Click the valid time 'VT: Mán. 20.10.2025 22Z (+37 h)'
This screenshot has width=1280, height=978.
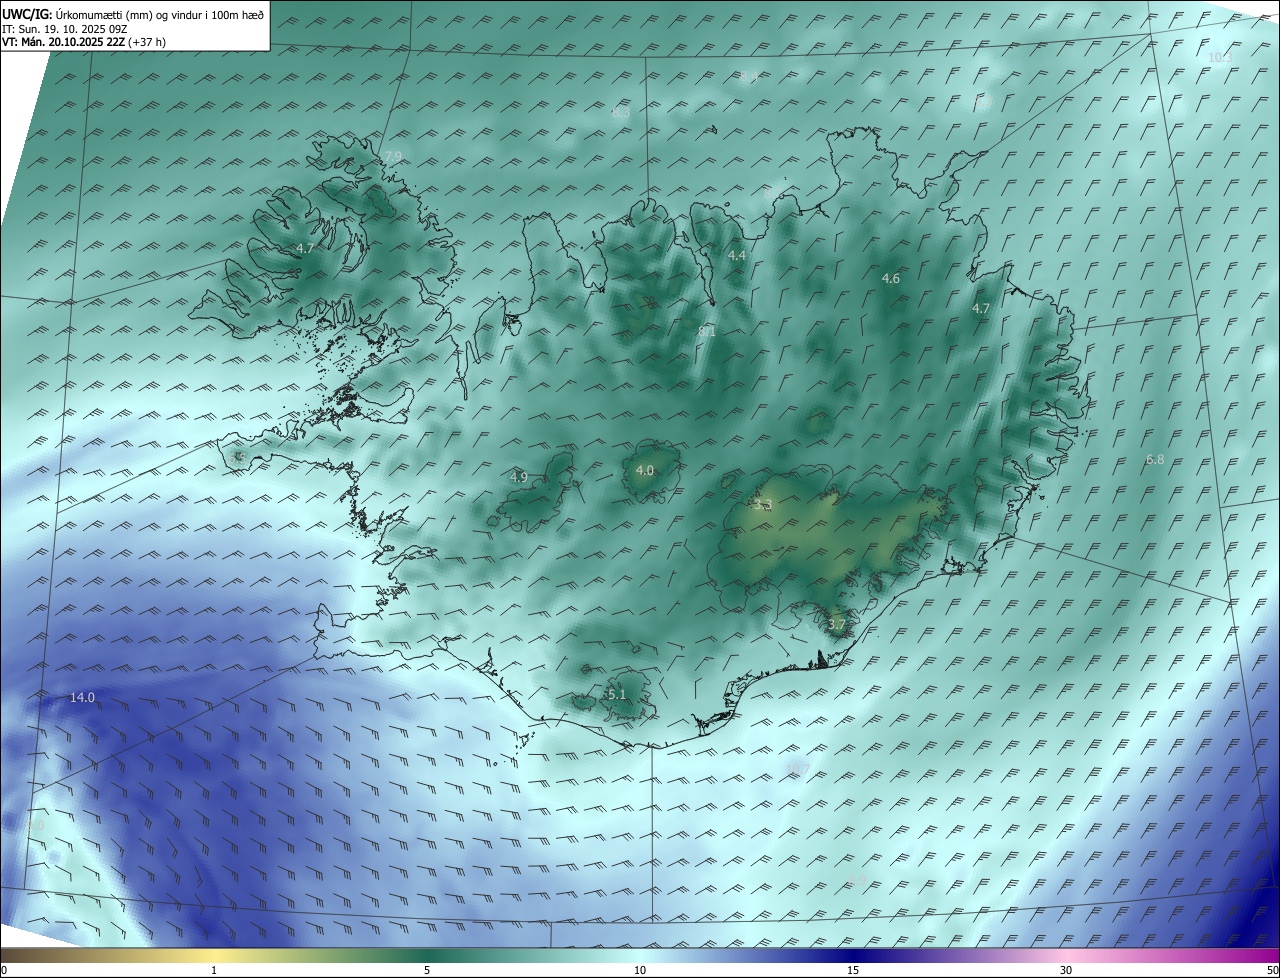pos(84,42)
